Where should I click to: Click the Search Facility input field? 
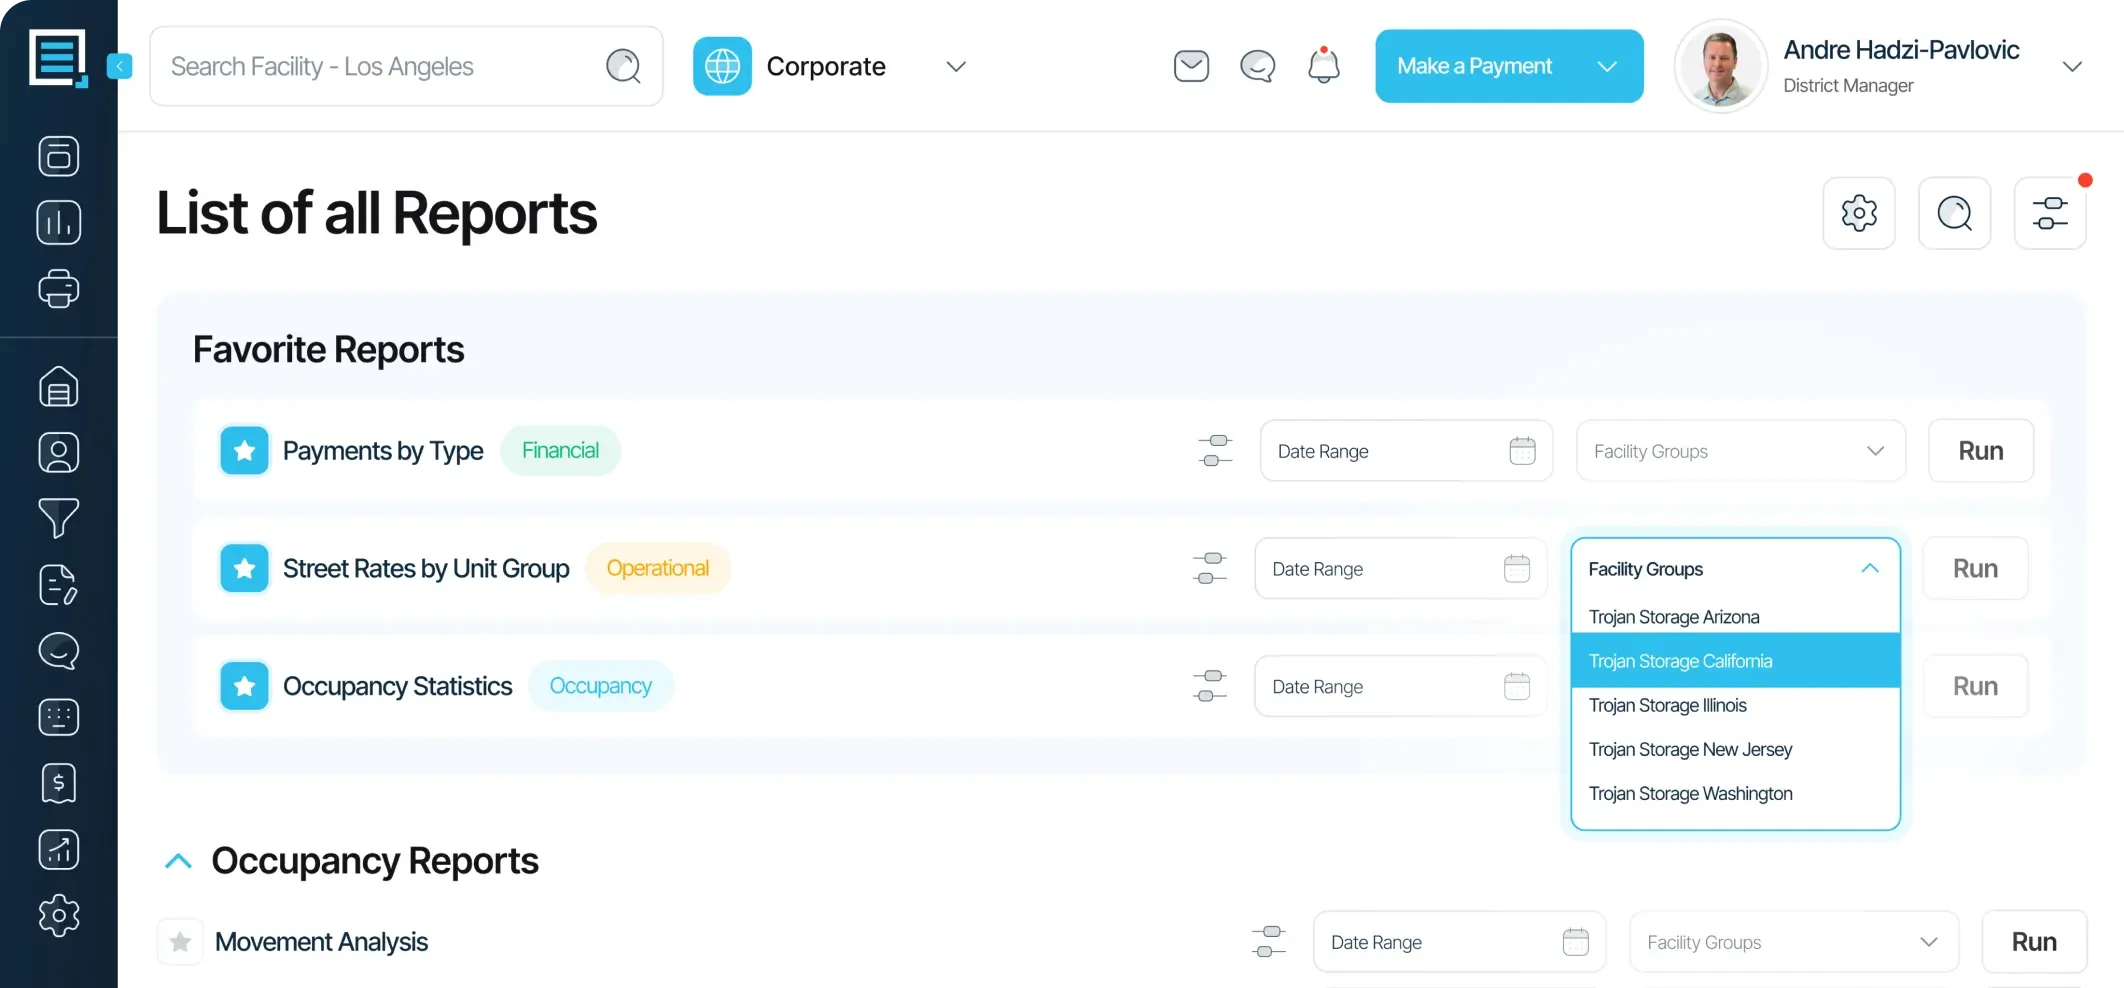406,66
